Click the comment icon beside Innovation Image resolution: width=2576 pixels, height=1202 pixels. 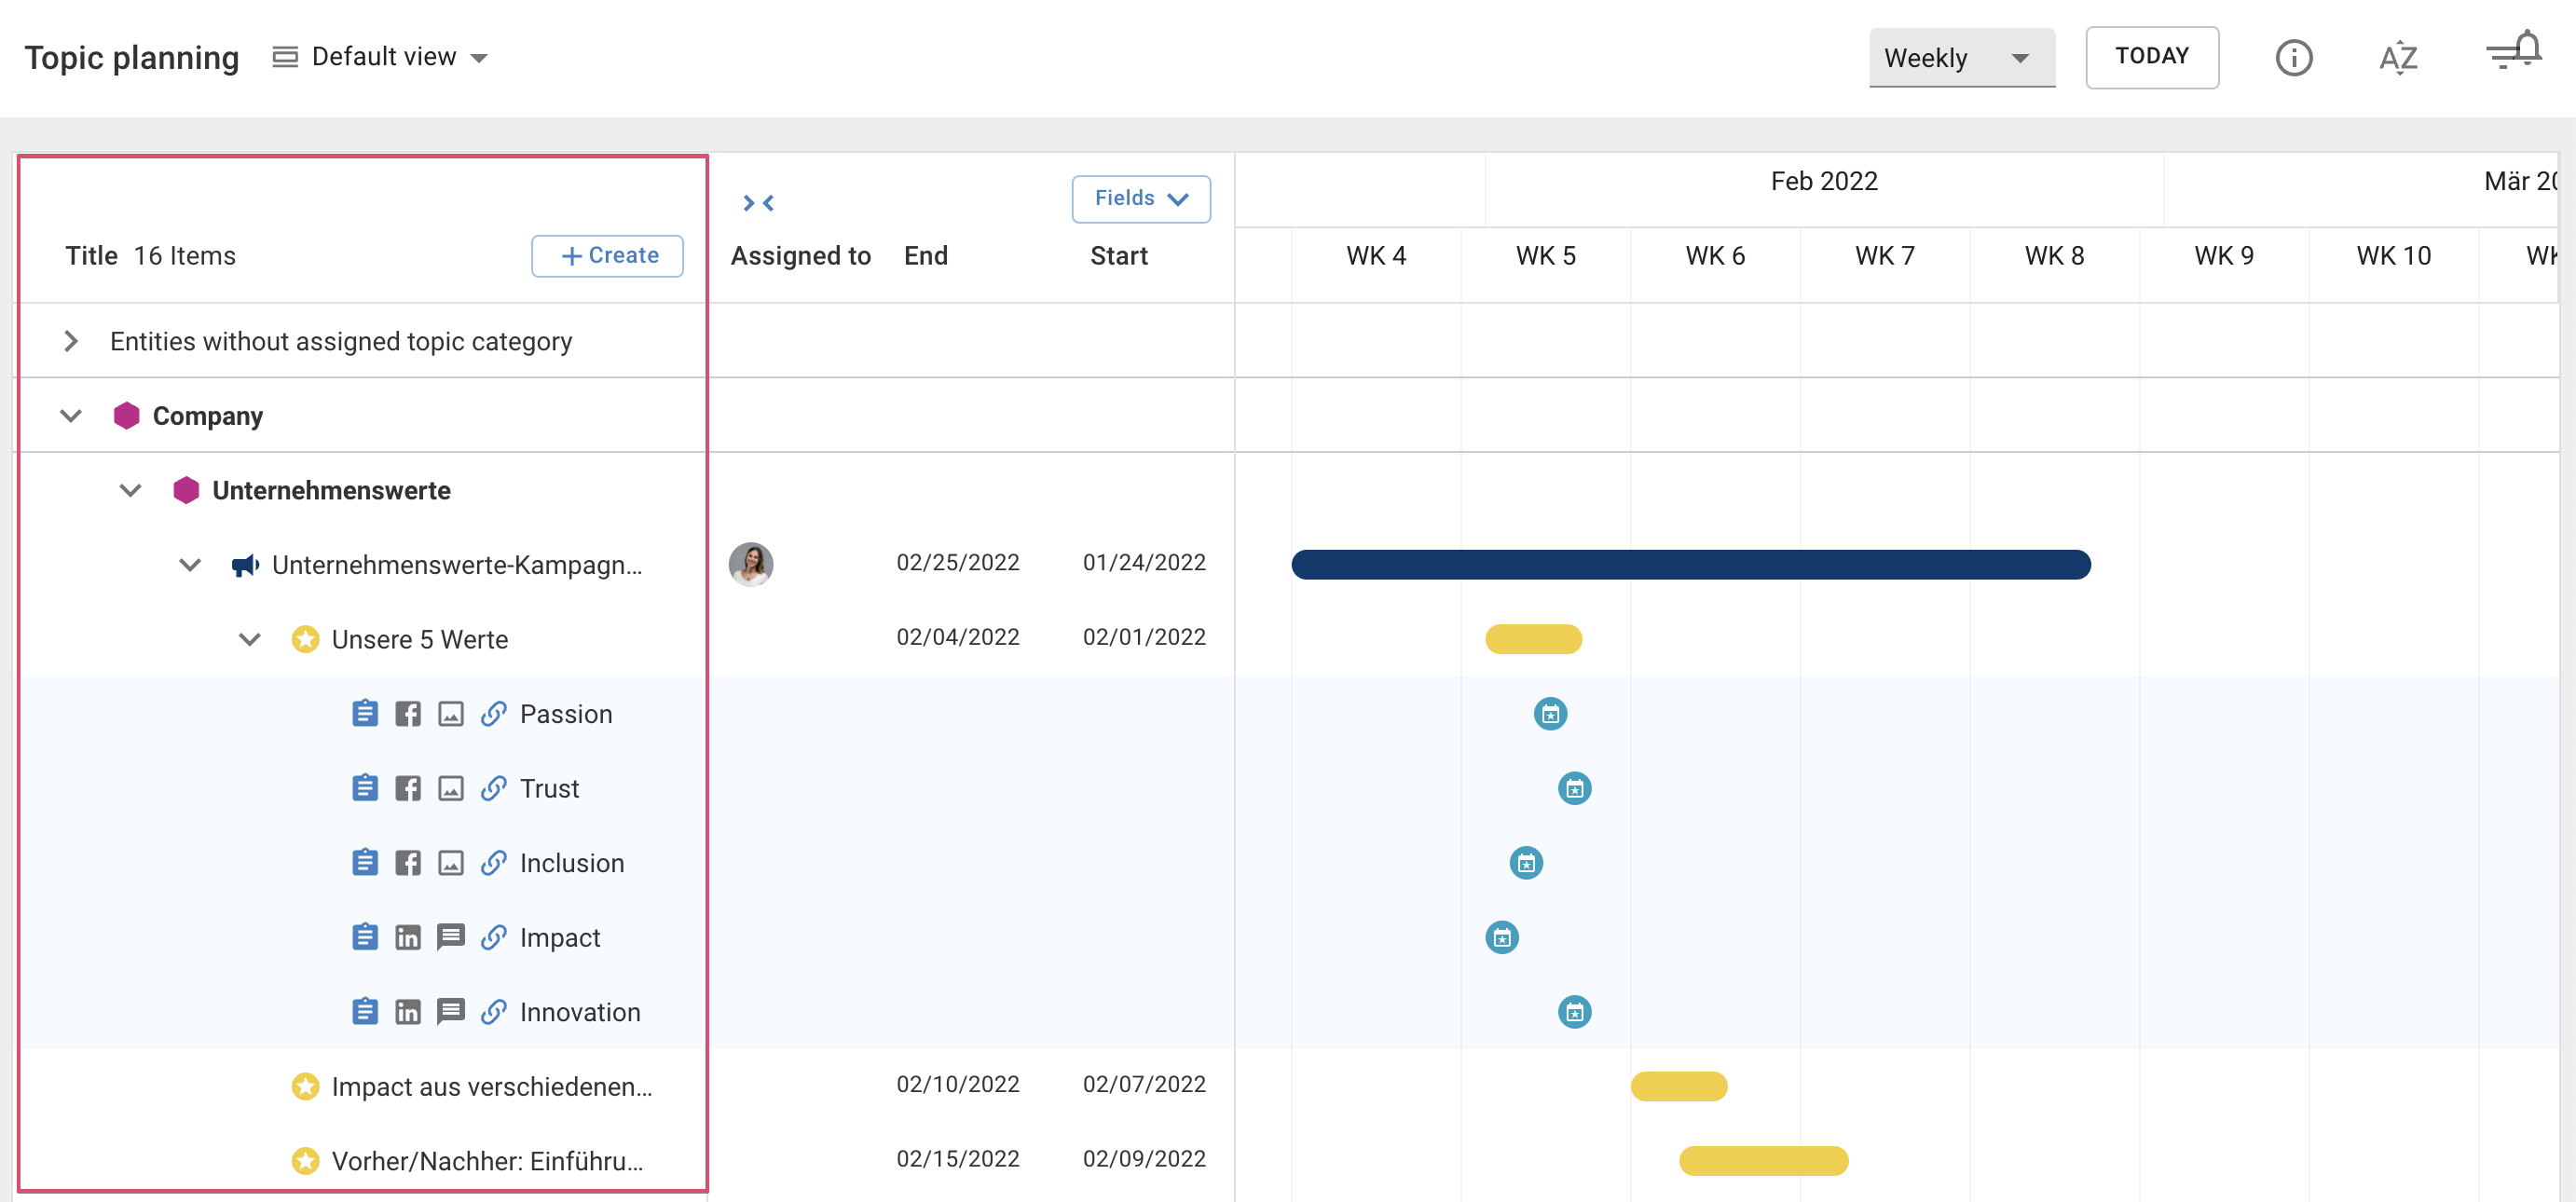pos(450,1012)
